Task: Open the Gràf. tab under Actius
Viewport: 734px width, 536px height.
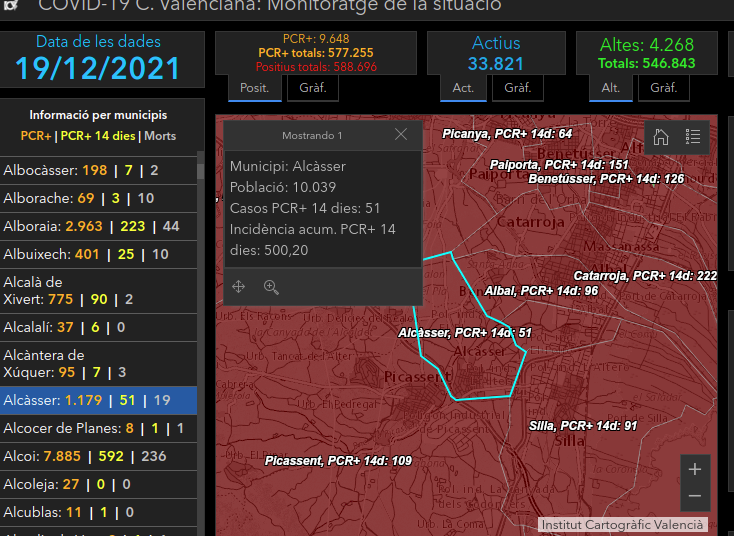Action: pos(517,88)
